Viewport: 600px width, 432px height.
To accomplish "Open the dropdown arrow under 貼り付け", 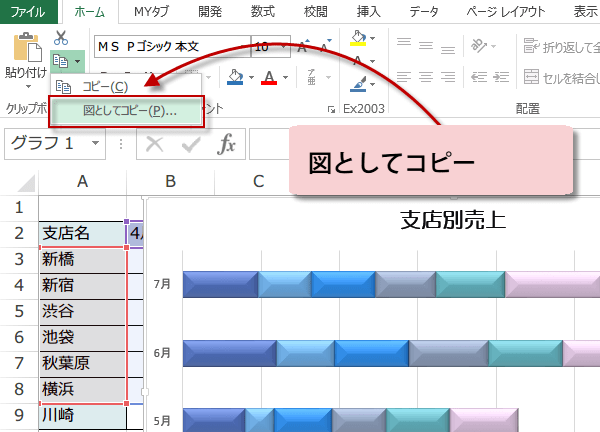I will [28, 86].
